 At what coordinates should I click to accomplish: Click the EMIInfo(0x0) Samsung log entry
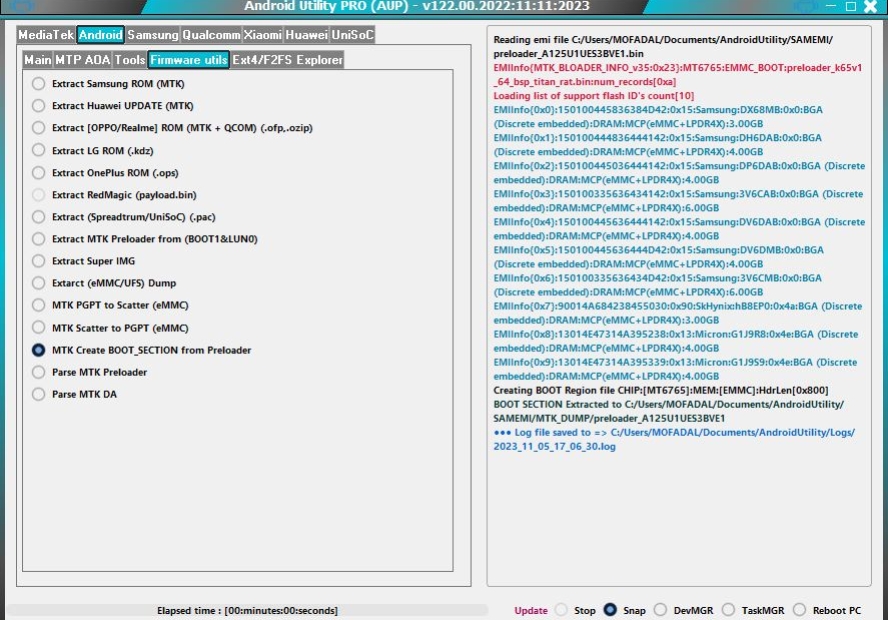658,117
